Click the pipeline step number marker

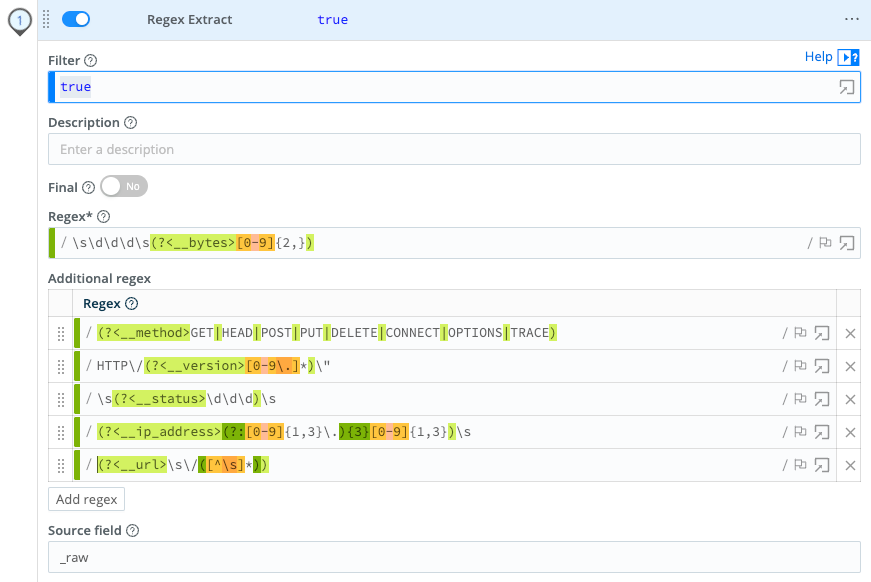pyautogui.click(x=20, y=20)
